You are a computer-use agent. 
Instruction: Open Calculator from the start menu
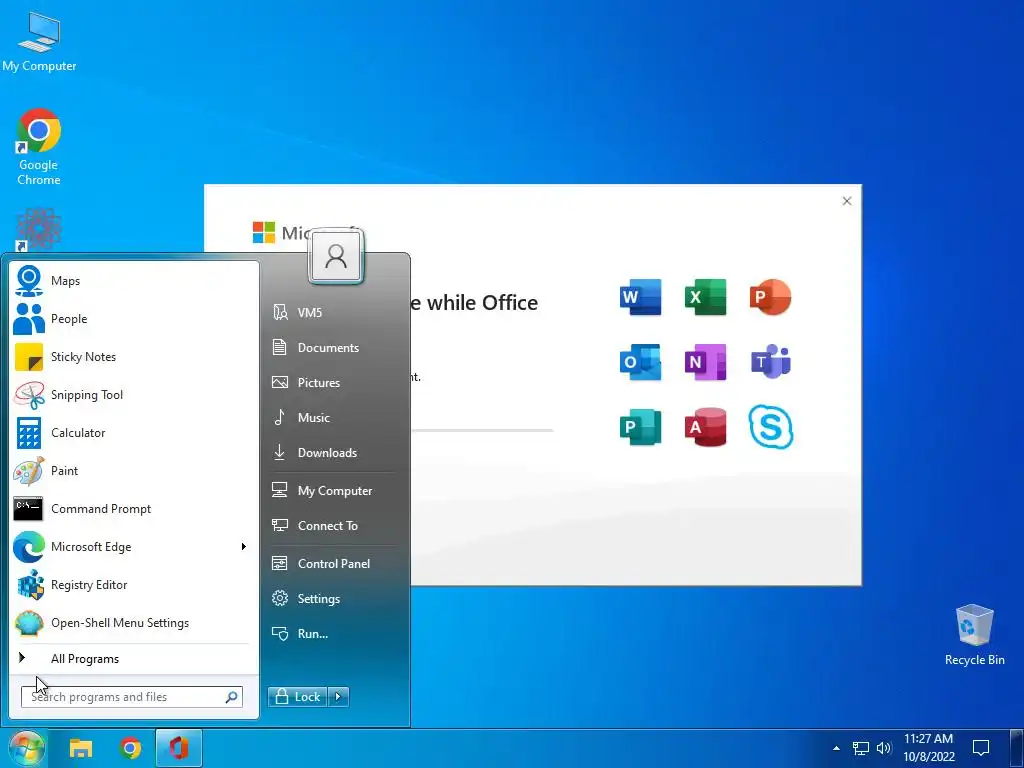point(134,432)
